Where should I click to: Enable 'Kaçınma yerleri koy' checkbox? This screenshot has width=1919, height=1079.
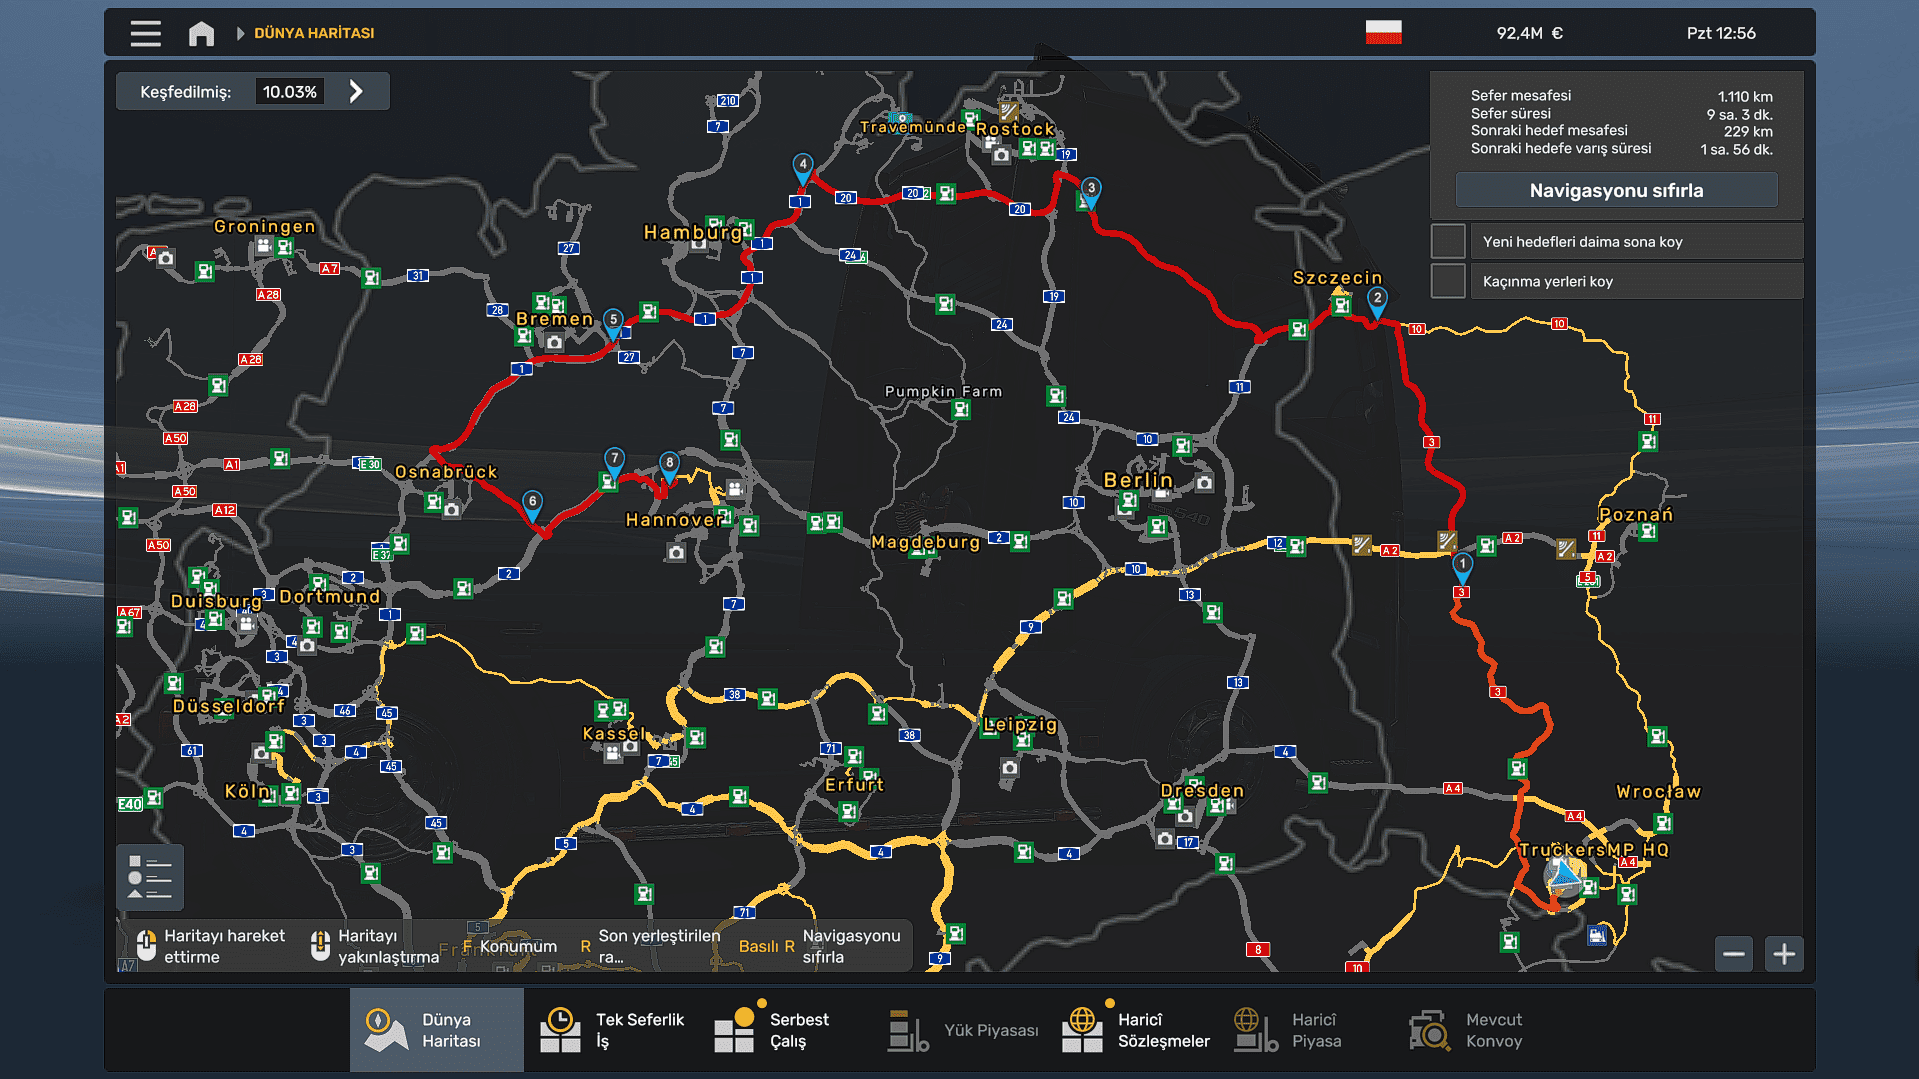click(1448, 282)
